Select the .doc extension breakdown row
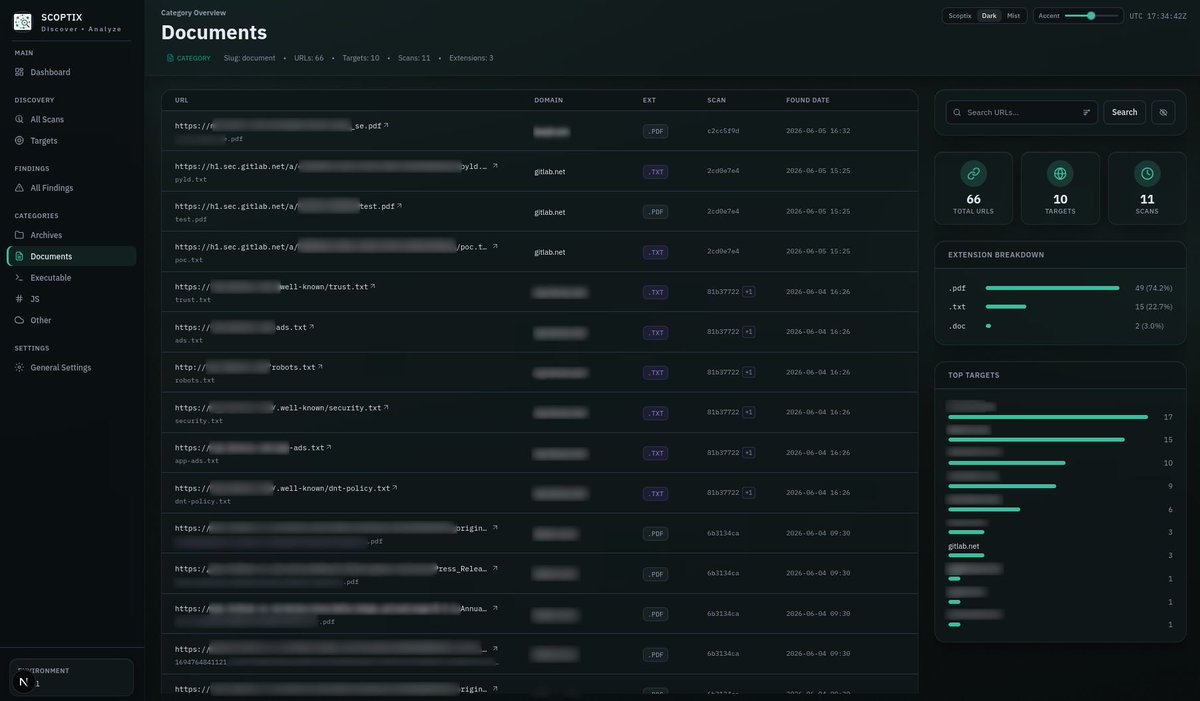Screen dimensions: 1200x701 [1060, 326]
